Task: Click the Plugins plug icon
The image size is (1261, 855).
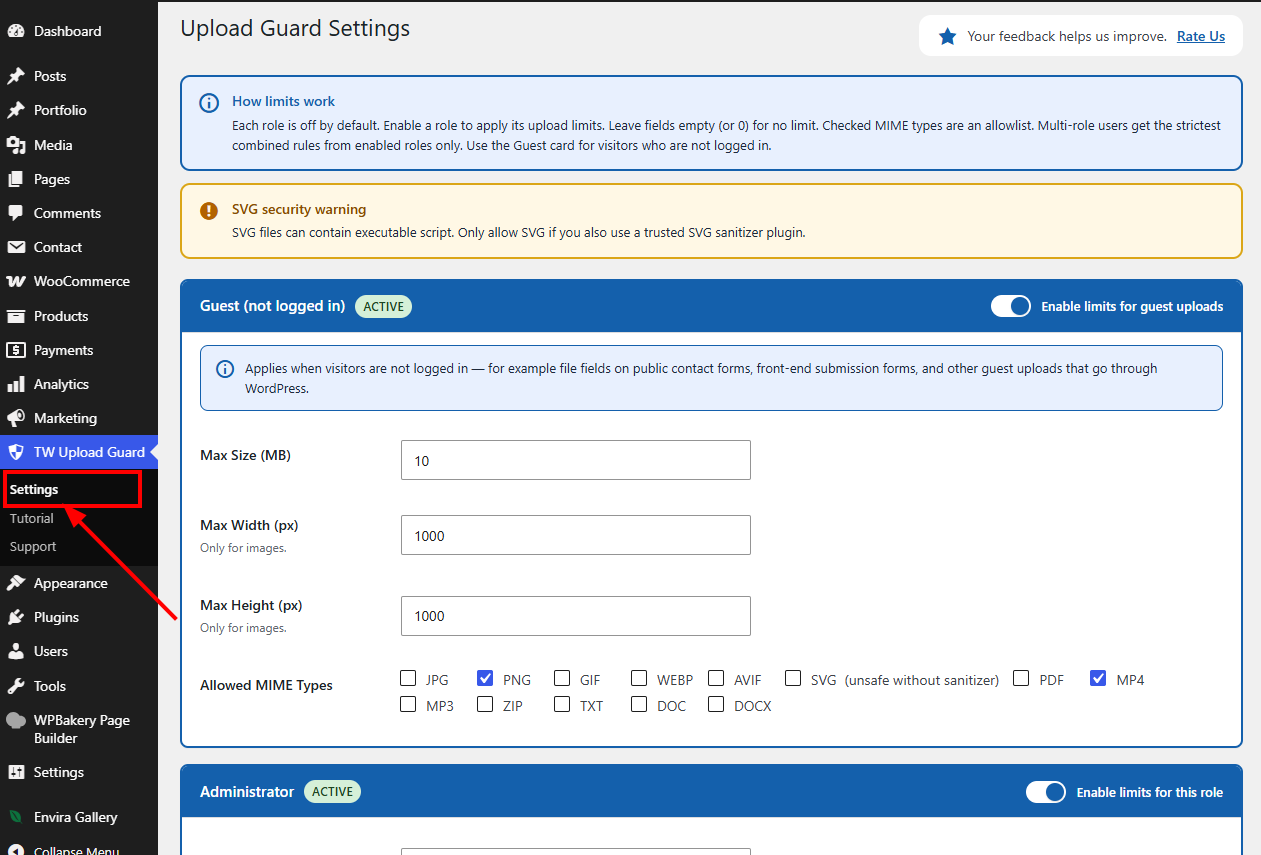Action: click(x=16, y=617)
